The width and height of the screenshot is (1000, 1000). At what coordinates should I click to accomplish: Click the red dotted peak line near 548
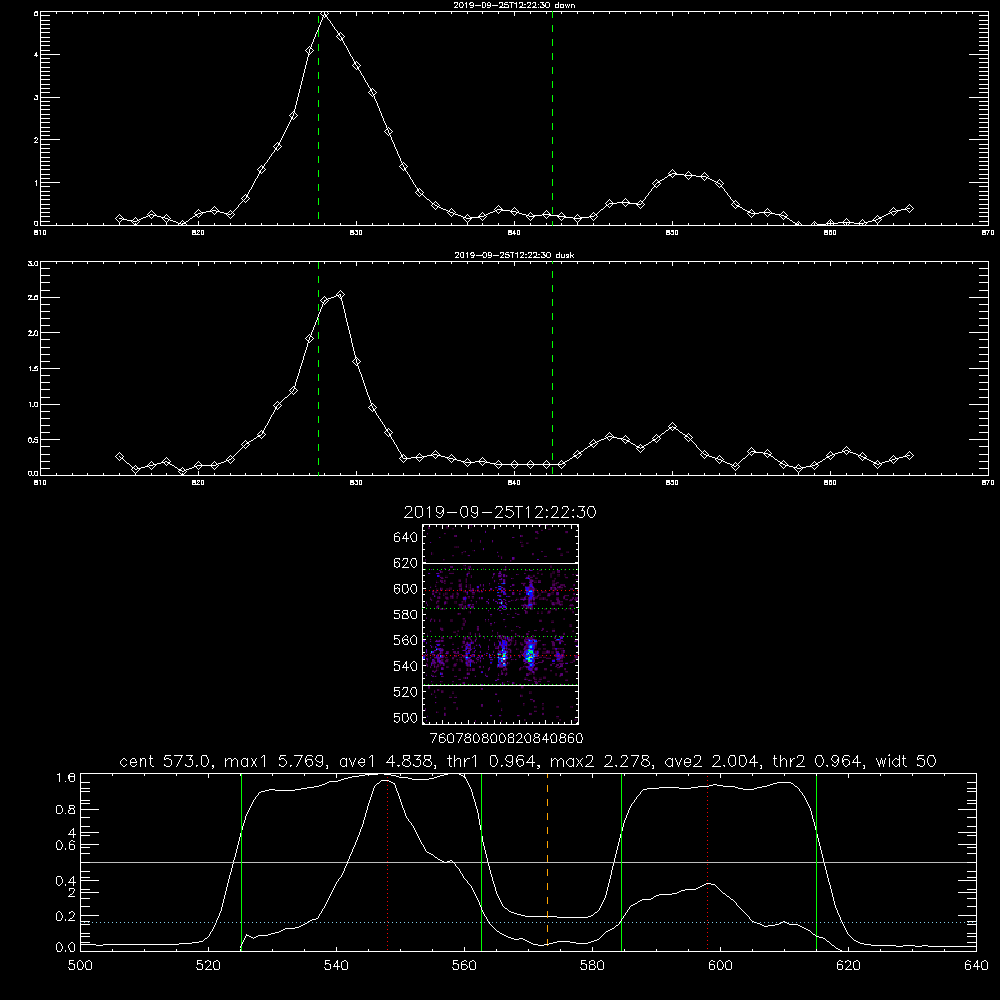click(x=388, y=861)
